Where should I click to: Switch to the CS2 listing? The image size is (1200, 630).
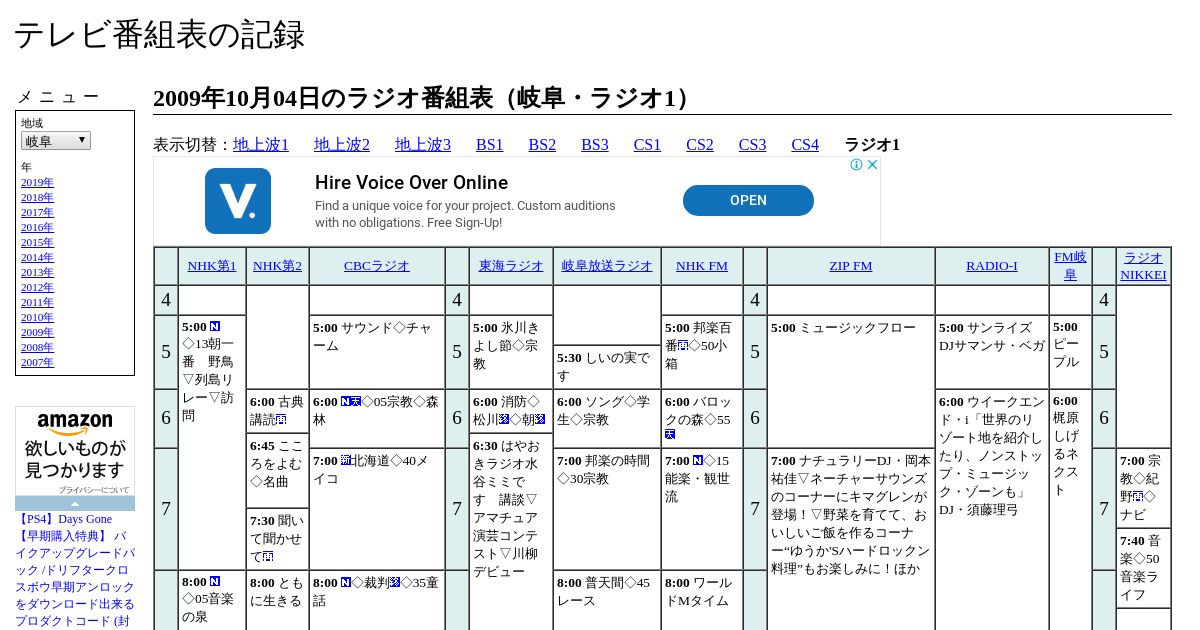[x=700, y=145]
